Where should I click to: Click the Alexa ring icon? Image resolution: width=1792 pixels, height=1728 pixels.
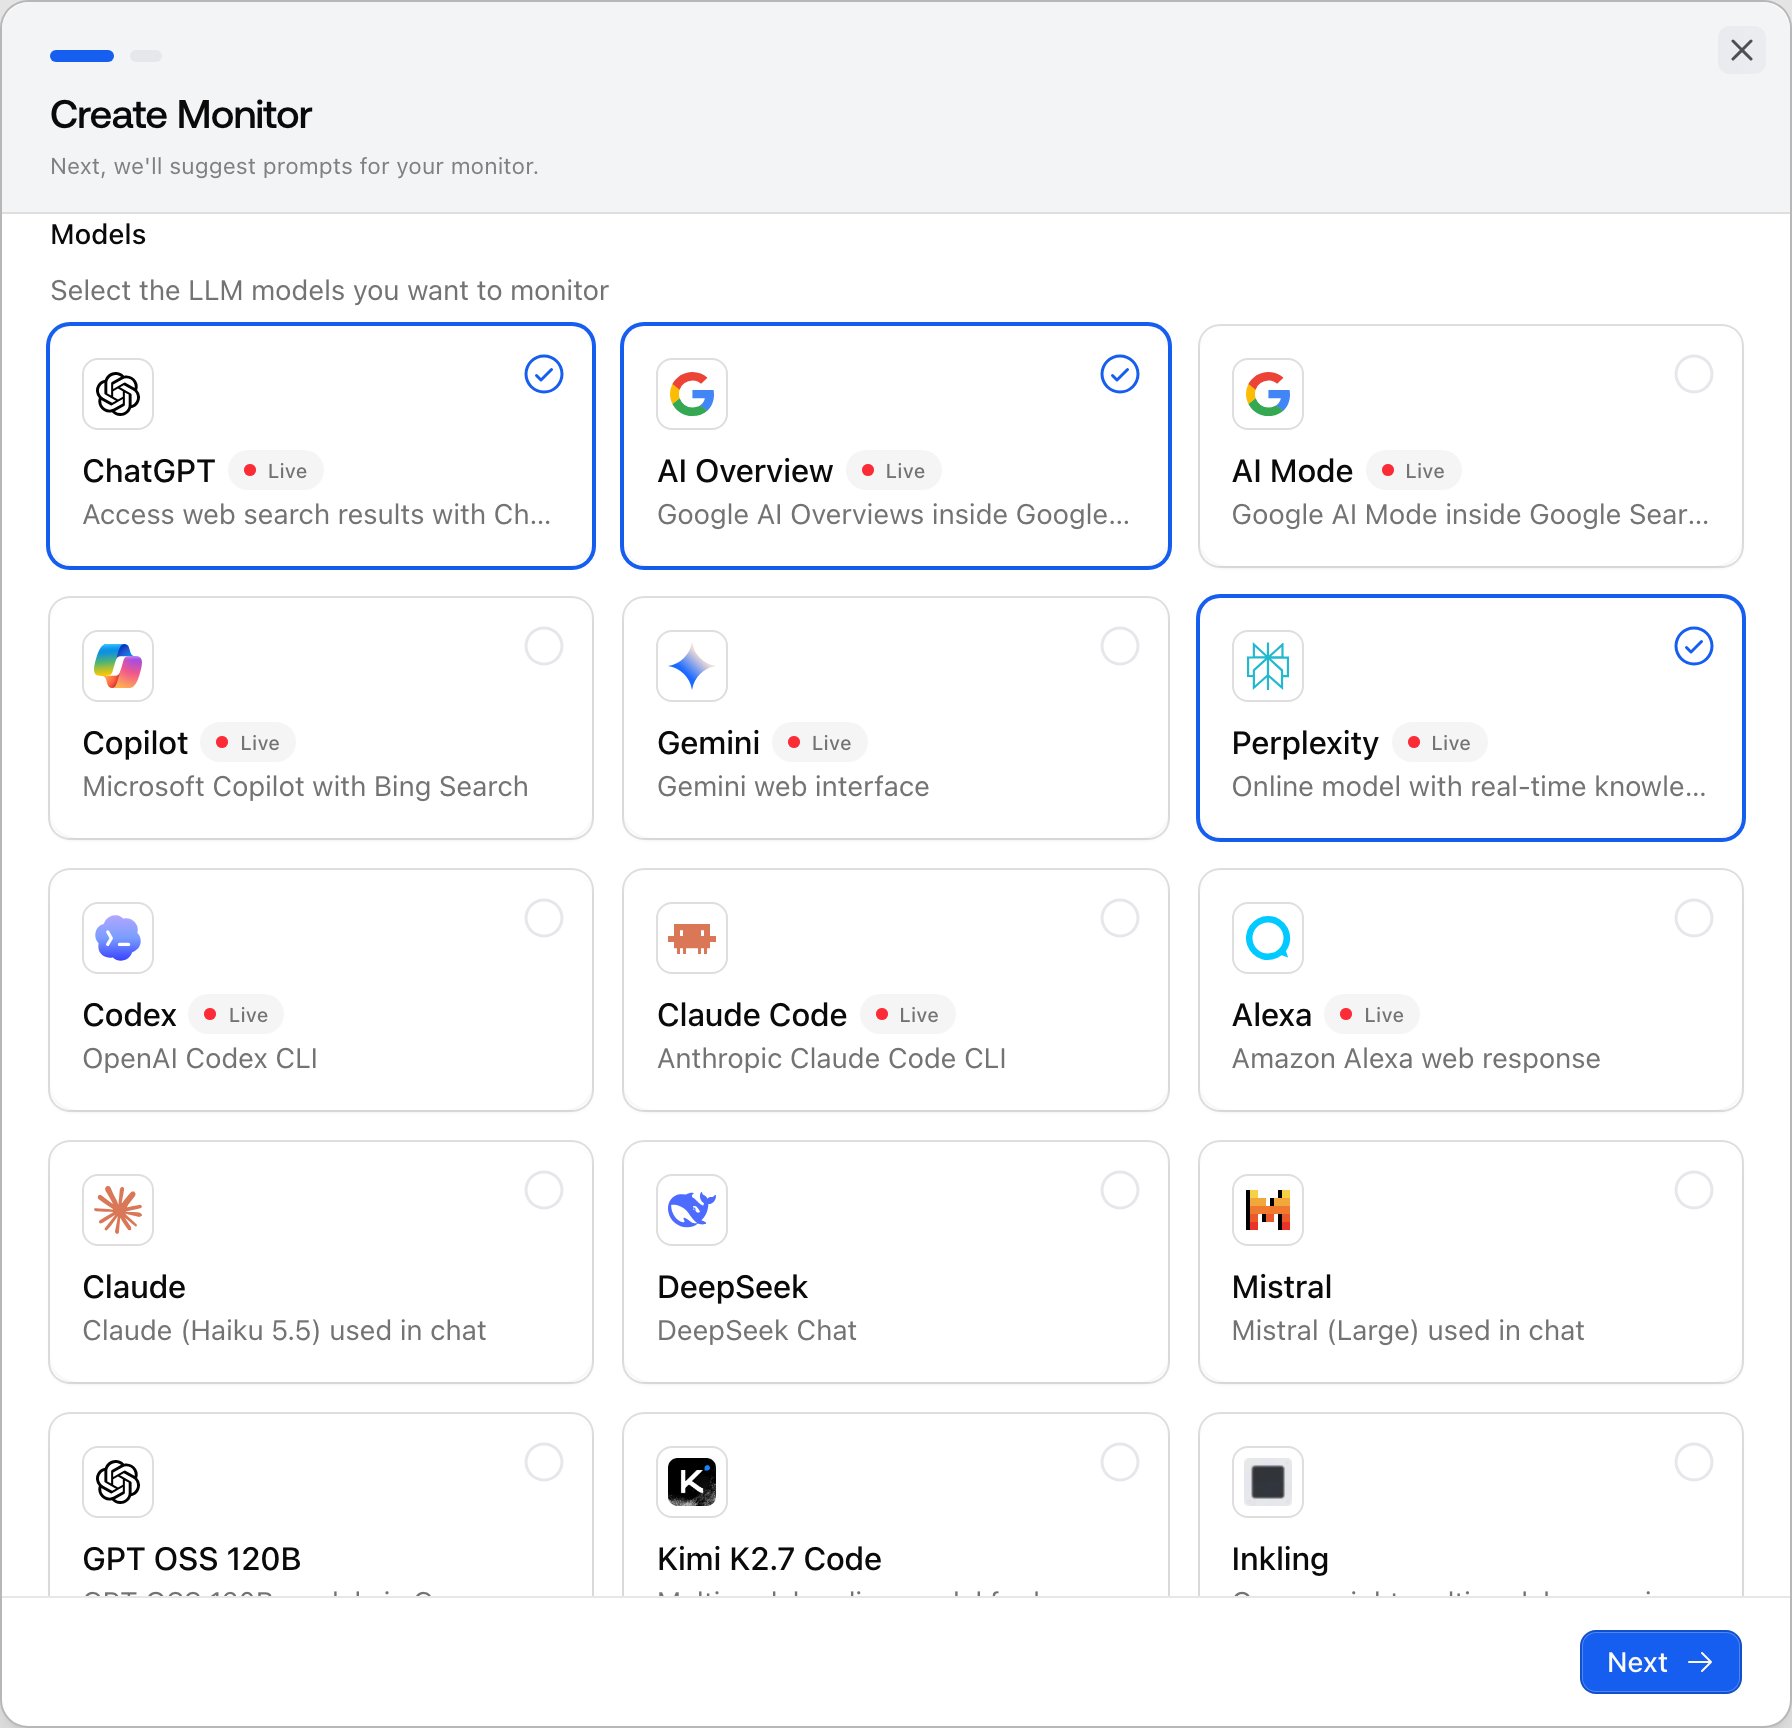(x=1268, y=938)
